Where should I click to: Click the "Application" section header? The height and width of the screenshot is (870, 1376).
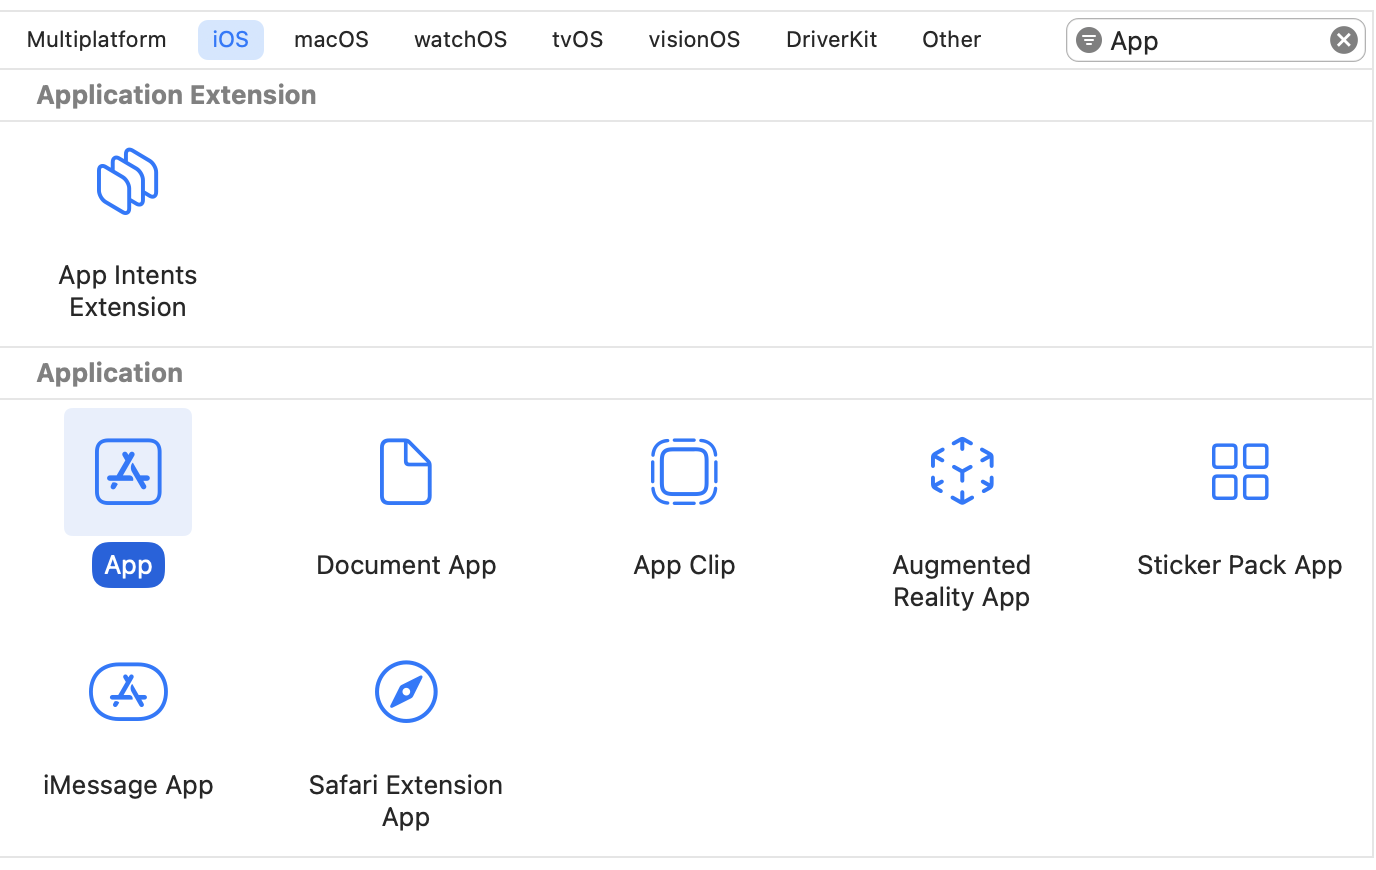pos(110,373)
